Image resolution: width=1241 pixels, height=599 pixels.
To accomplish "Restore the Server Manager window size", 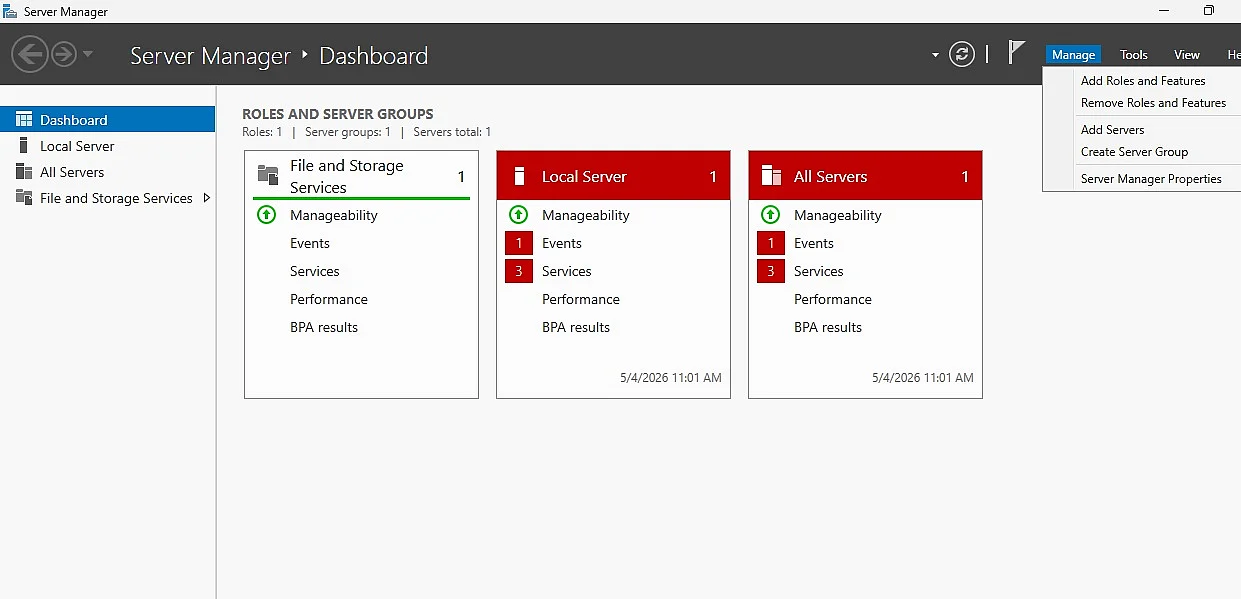I will [x=1209, y=11].
